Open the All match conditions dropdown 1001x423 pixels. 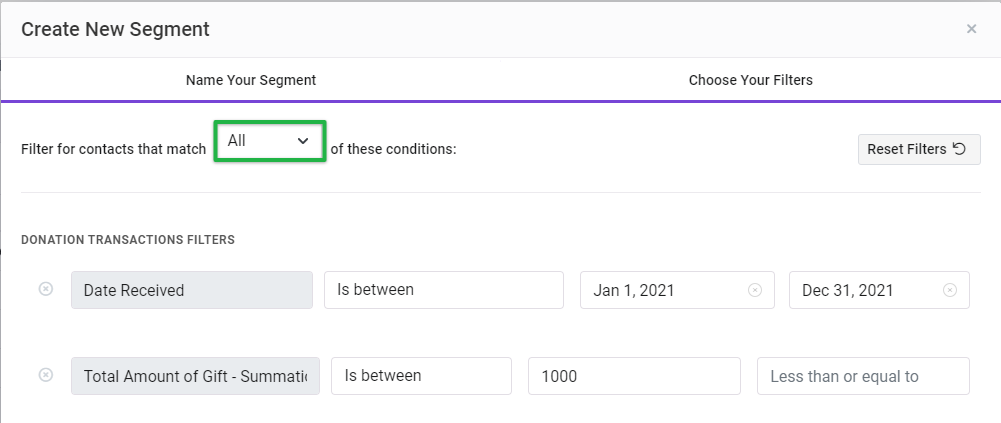click(269, 141)
